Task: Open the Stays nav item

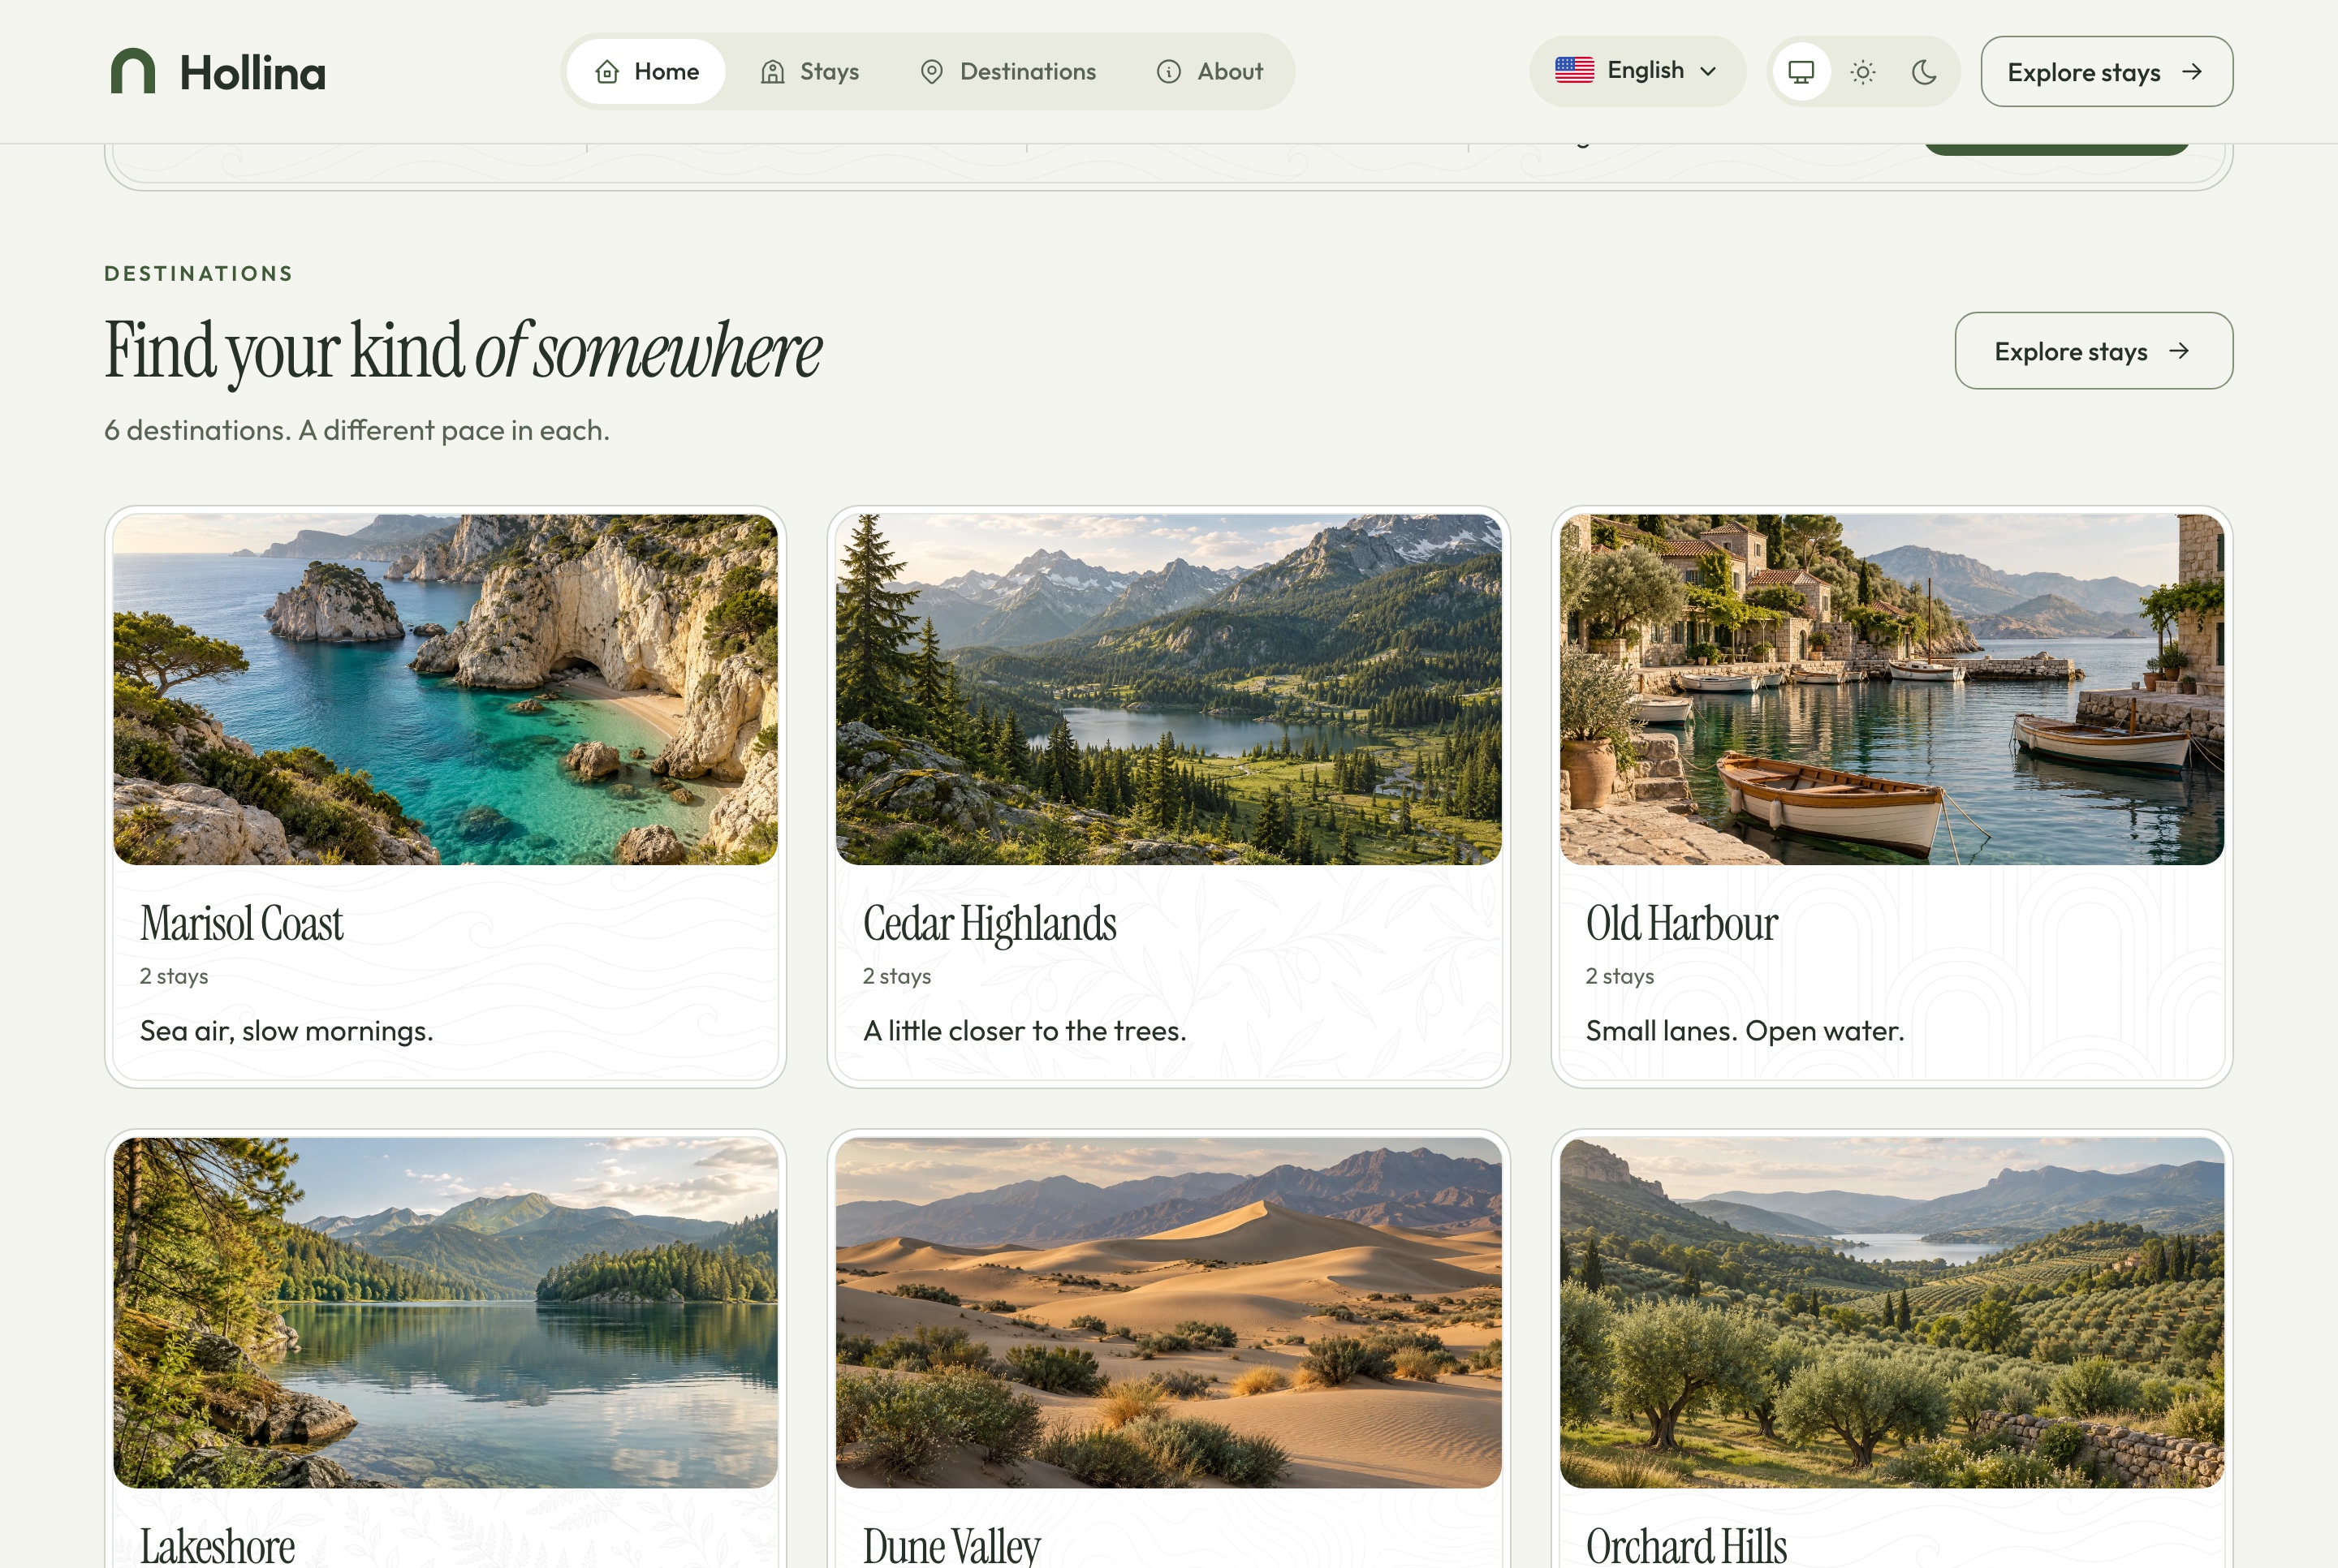Action: [809, 71]
